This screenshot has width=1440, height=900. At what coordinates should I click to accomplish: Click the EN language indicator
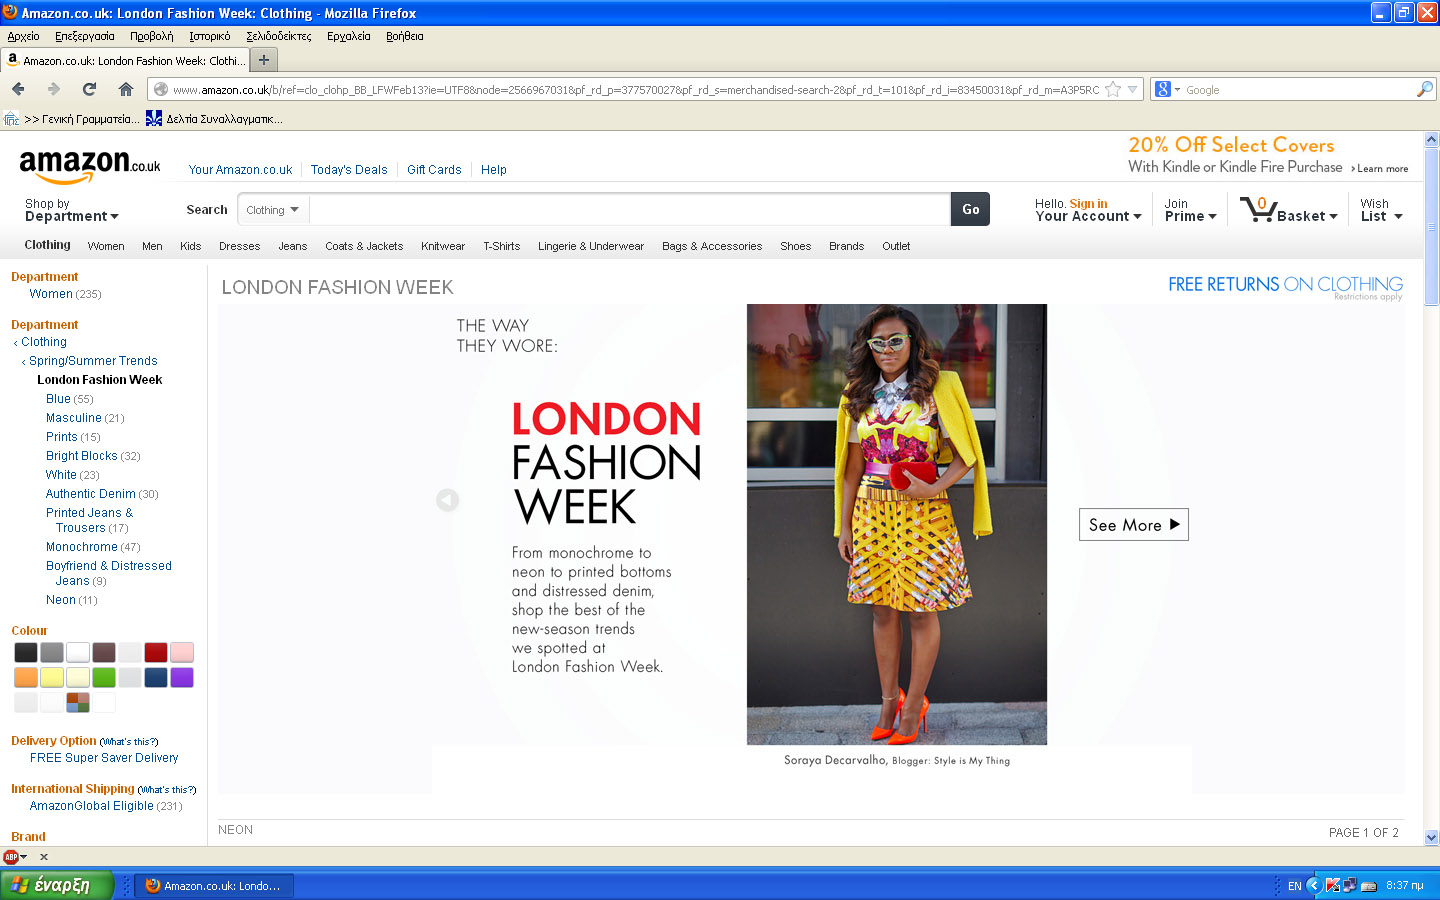(1294, 886)
